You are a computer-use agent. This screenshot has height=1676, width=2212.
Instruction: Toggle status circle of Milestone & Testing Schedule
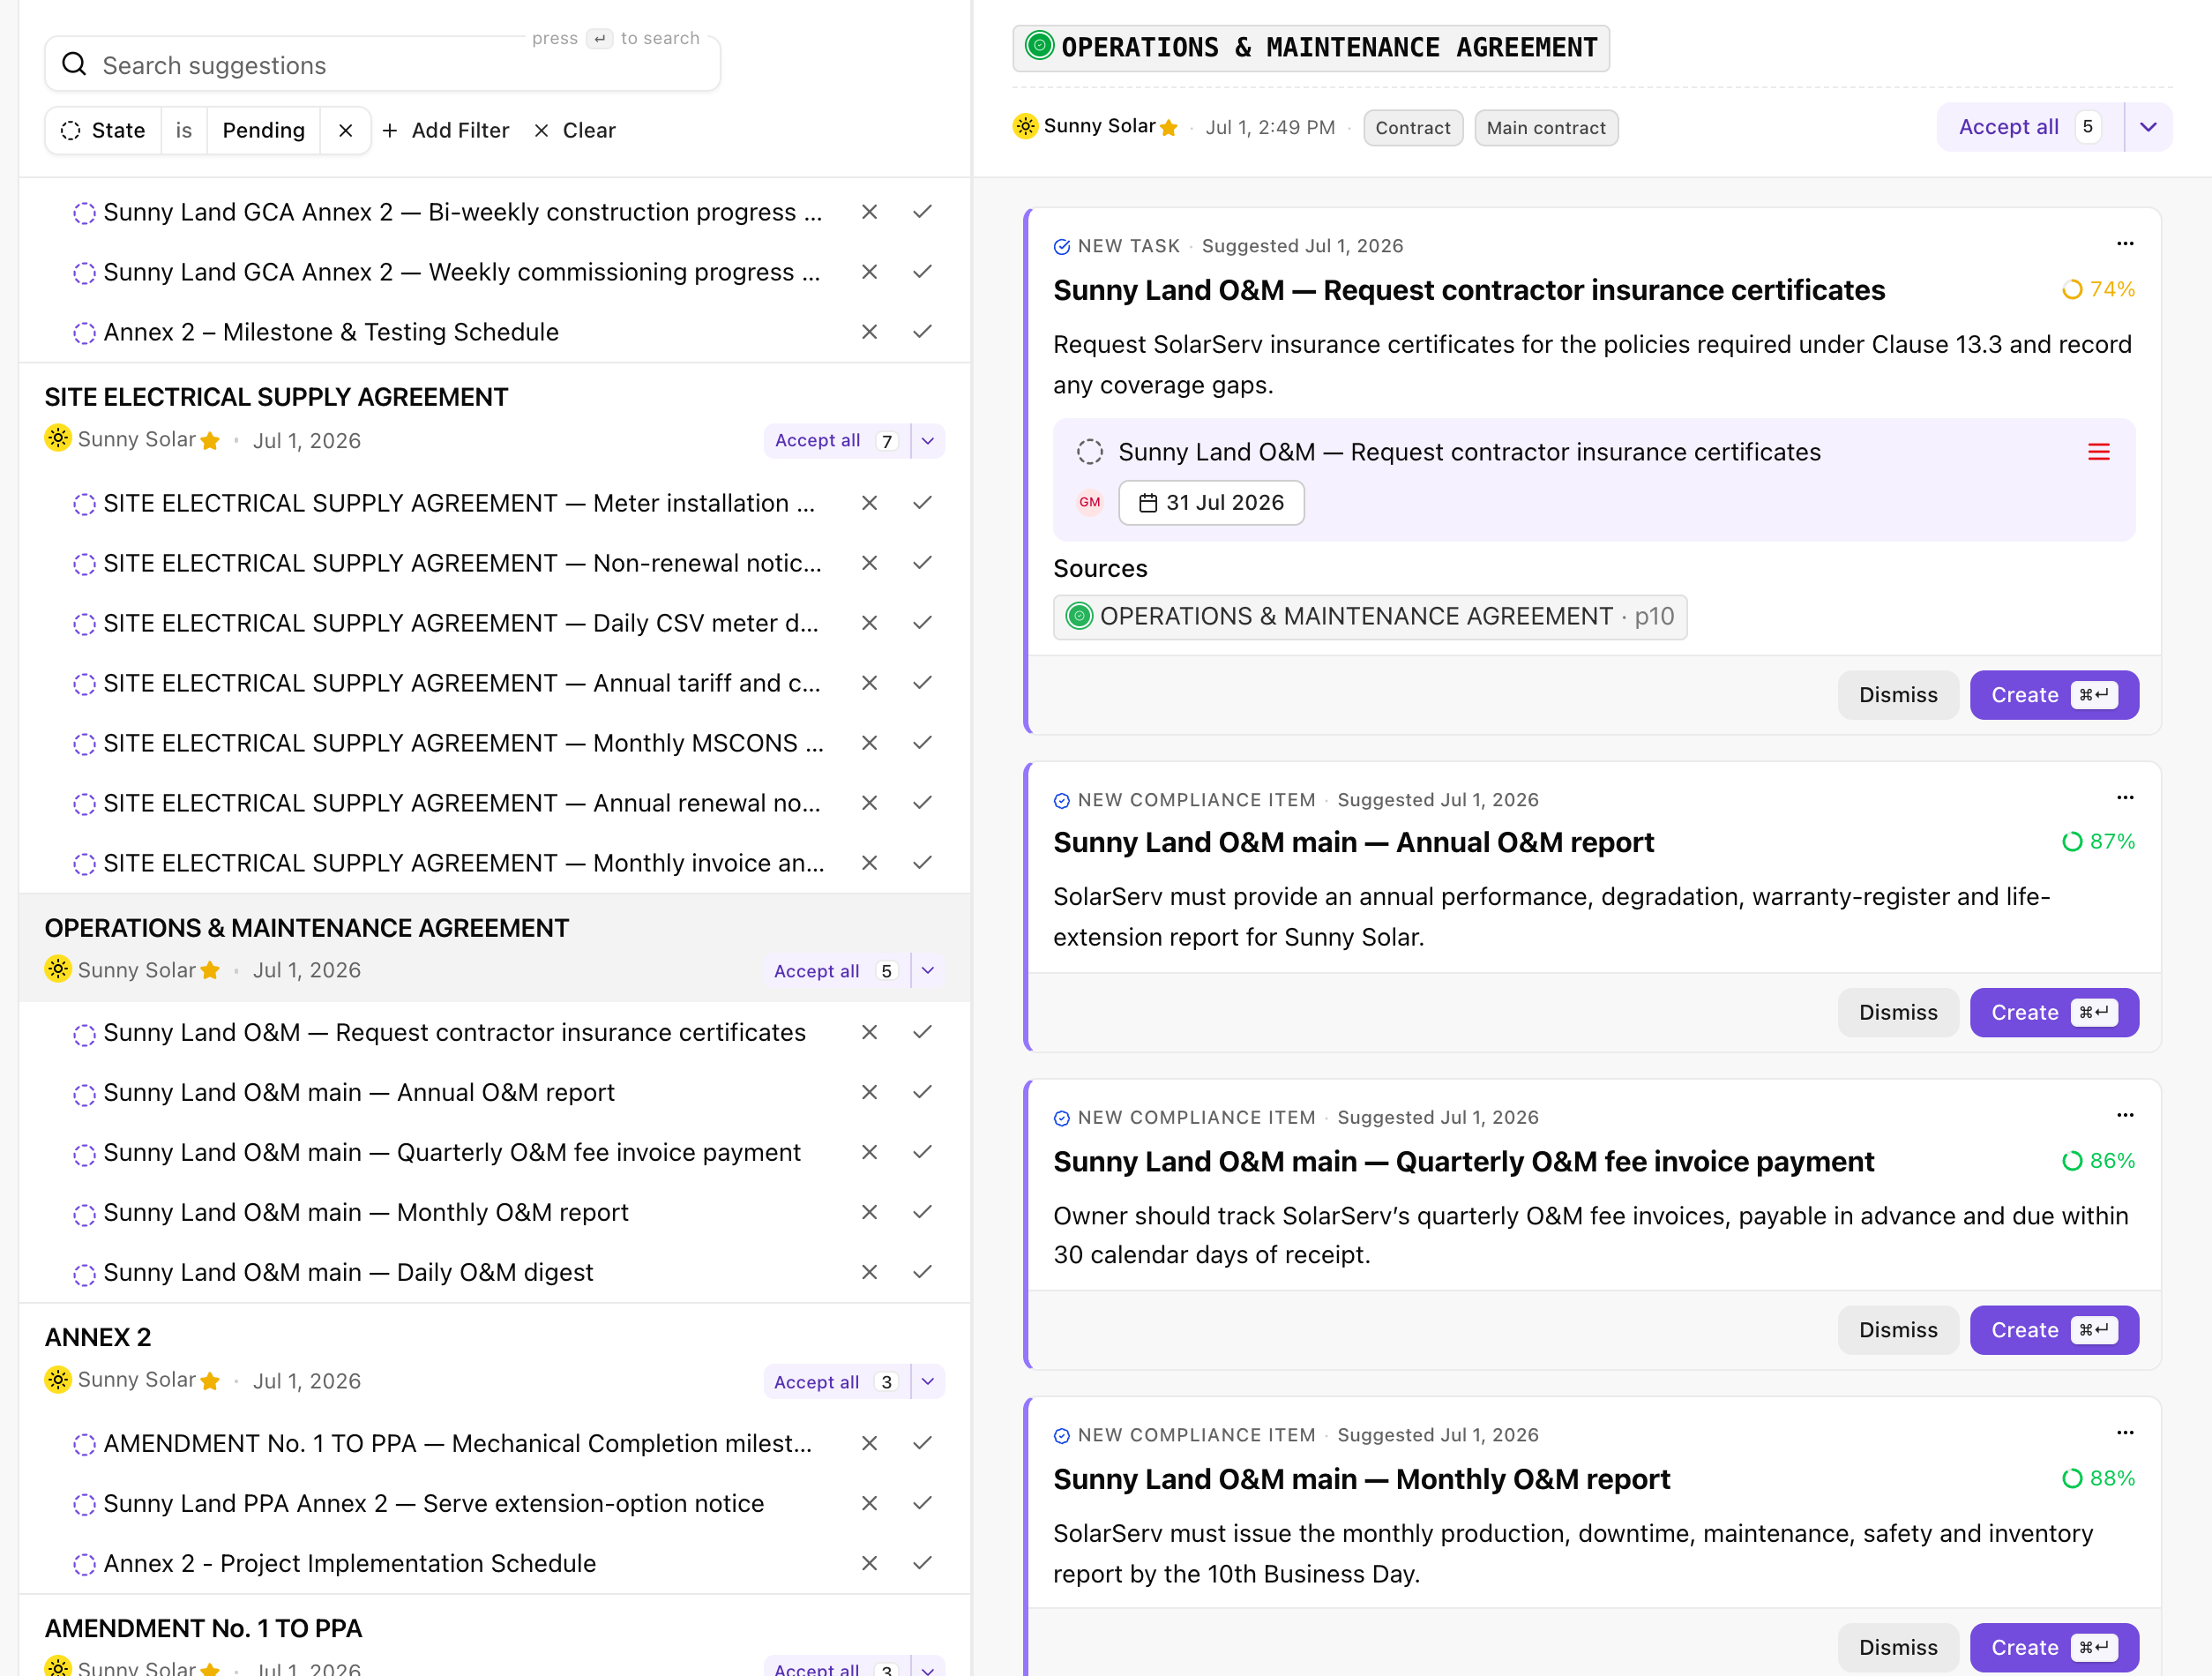point(85,333)
